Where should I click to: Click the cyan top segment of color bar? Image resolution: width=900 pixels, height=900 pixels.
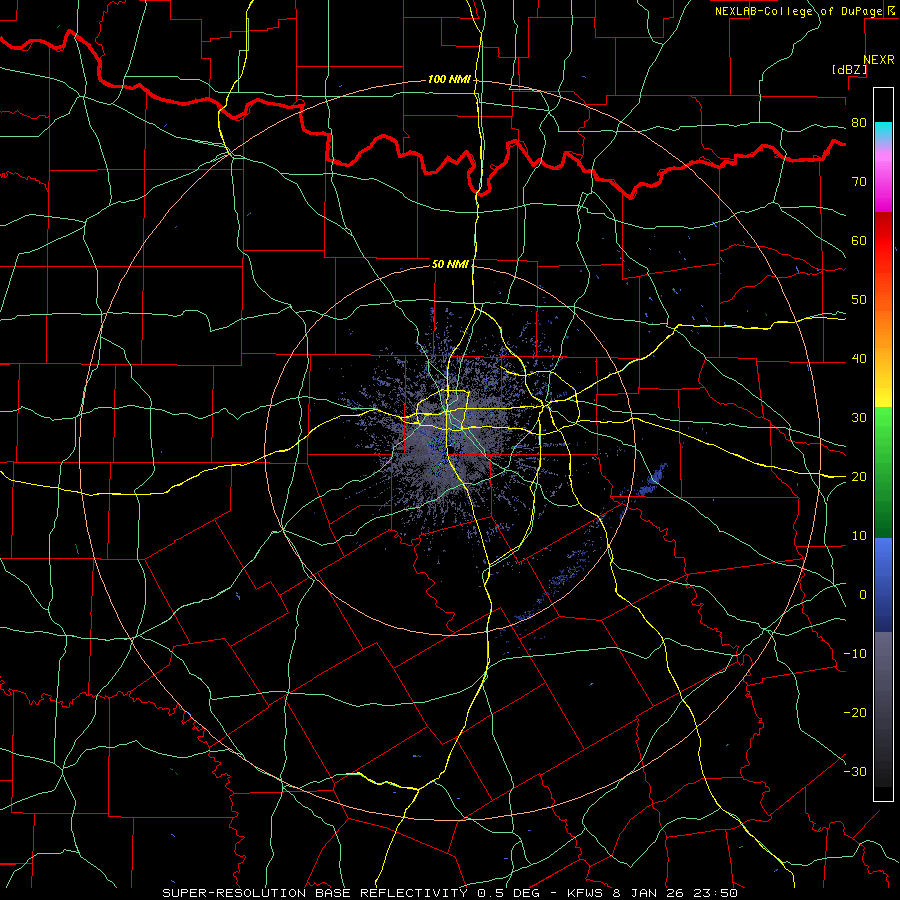click(x=883, y=131)
